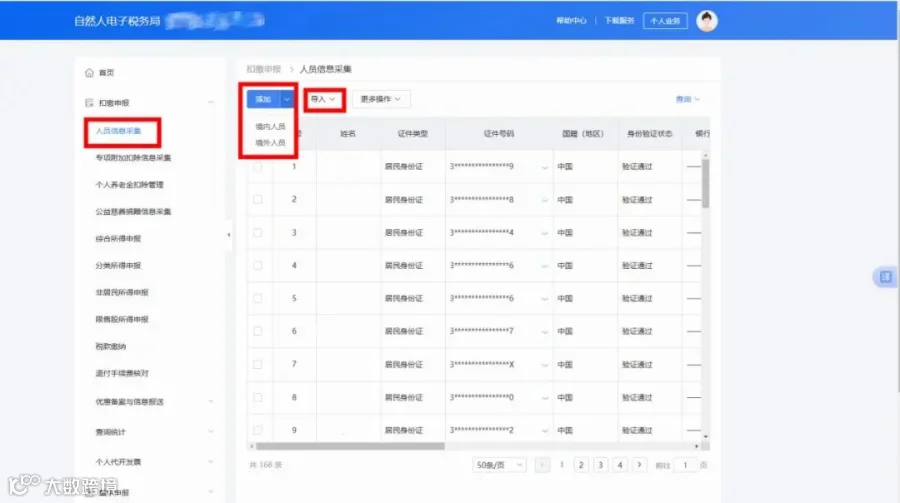The image size is (900, 503).
Task: Open the 导入 dropdown
Action: click(324, 99)
